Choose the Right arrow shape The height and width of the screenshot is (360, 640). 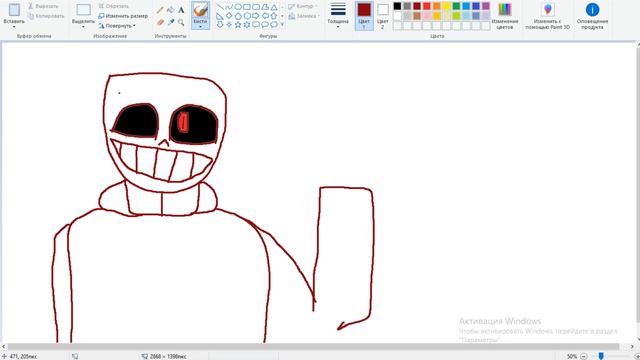pyautogui.click(x=256, y=16)
